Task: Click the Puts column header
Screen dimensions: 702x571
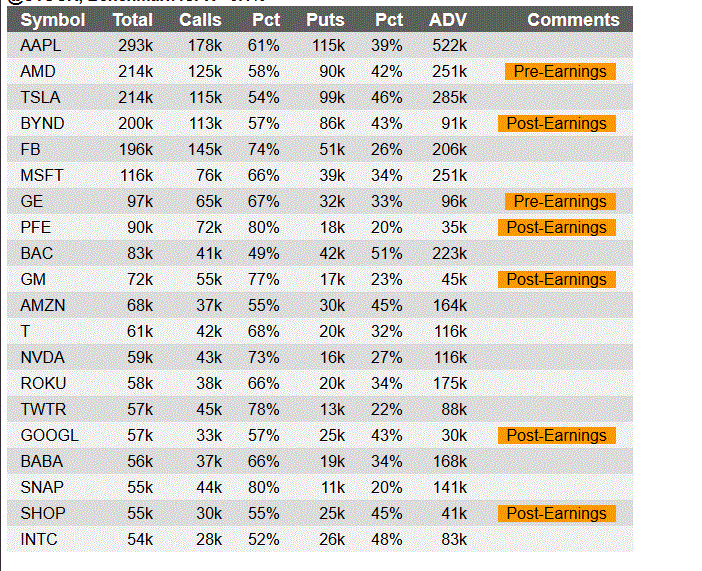Action: click(325, 20)
